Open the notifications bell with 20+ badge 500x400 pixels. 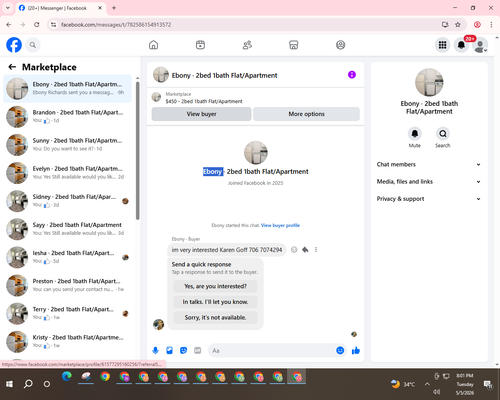click(x=461, y=45)
